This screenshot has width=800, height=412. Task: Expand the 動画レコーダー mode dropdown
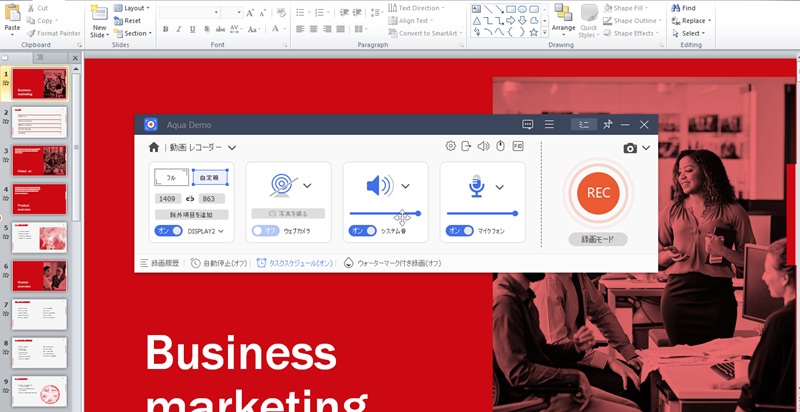tap(232, 148)
